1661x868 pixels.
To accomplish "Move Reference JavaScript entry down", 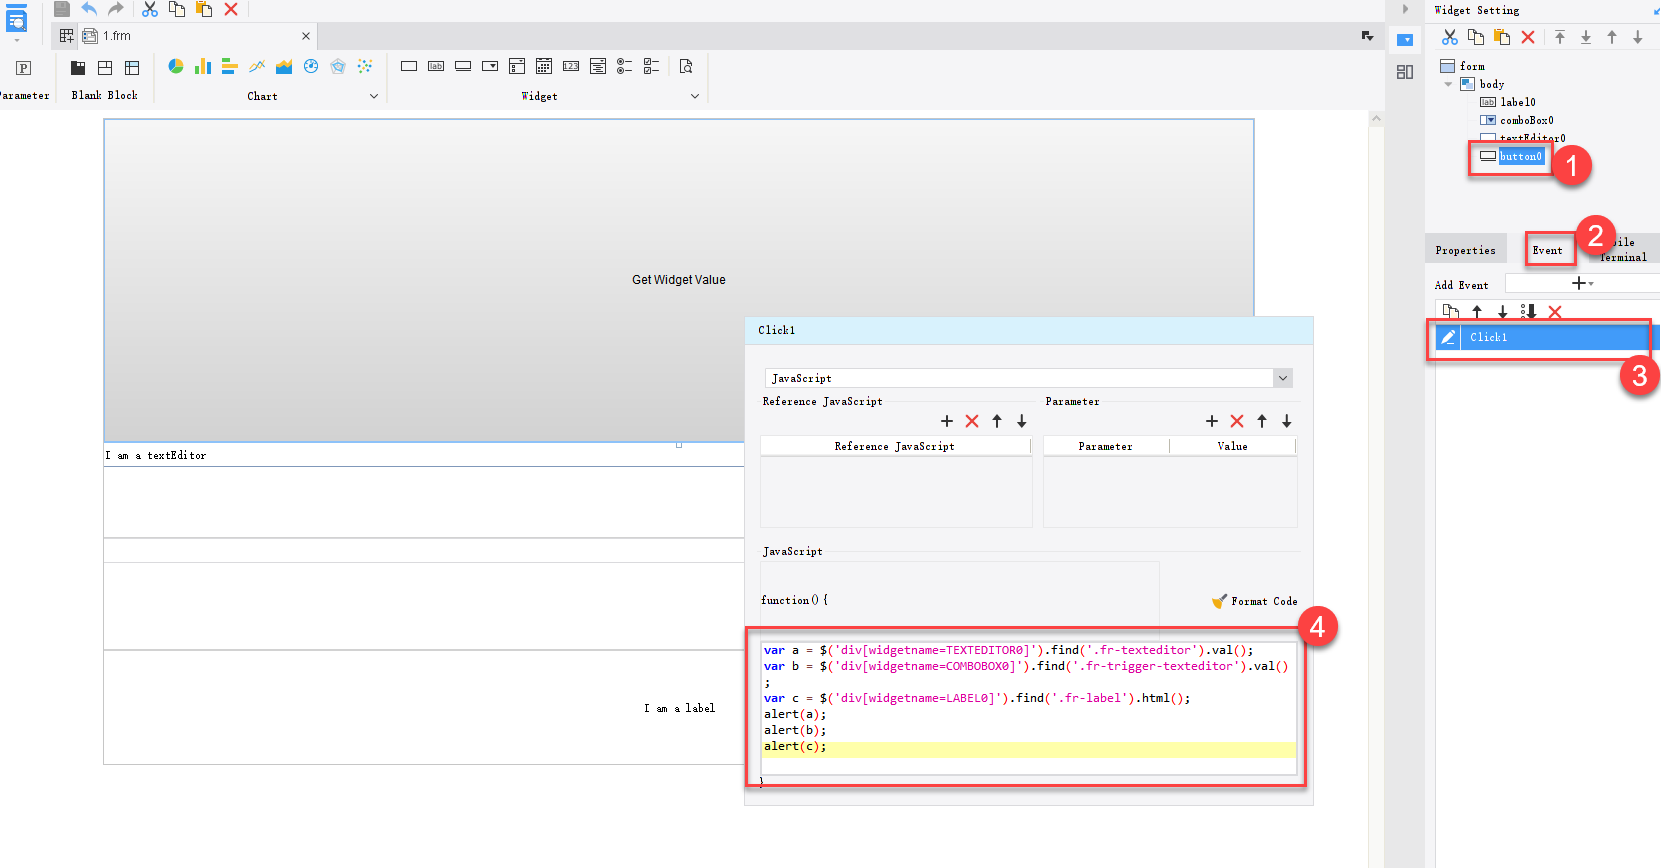I will pos(1022,421).
